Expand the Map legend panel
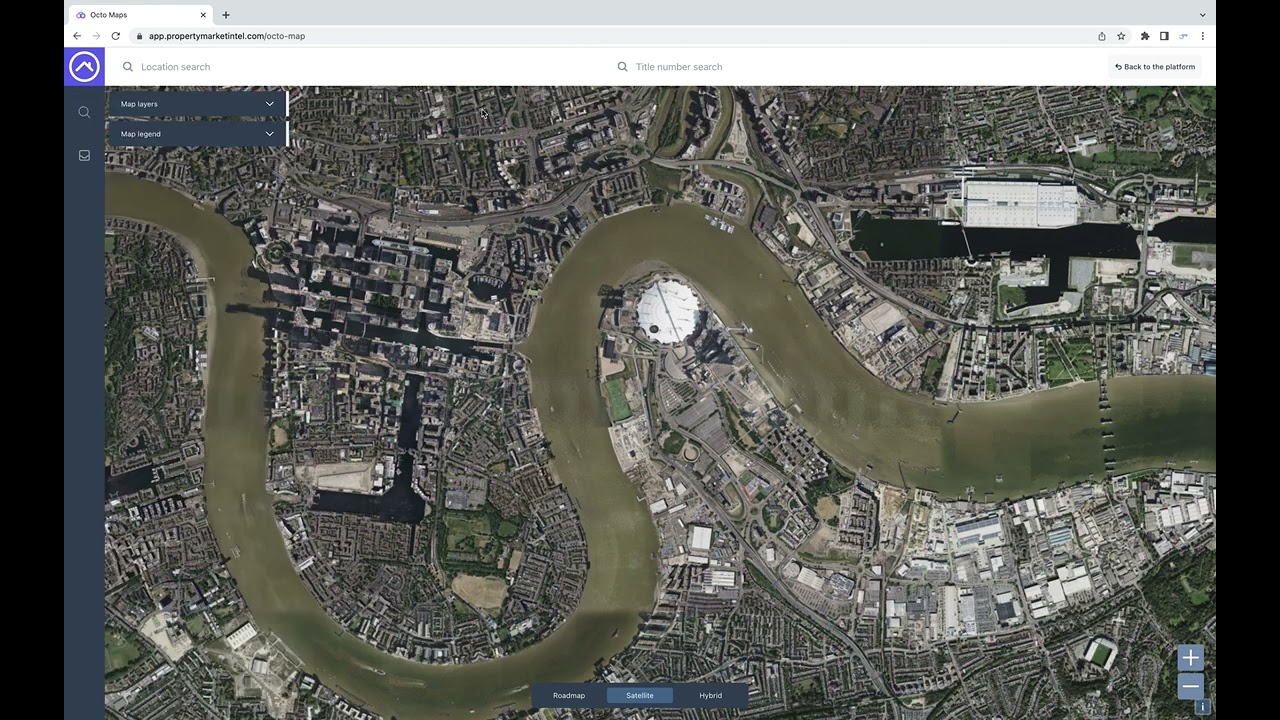The image size is (1280, 720). (x=197, y=134)
